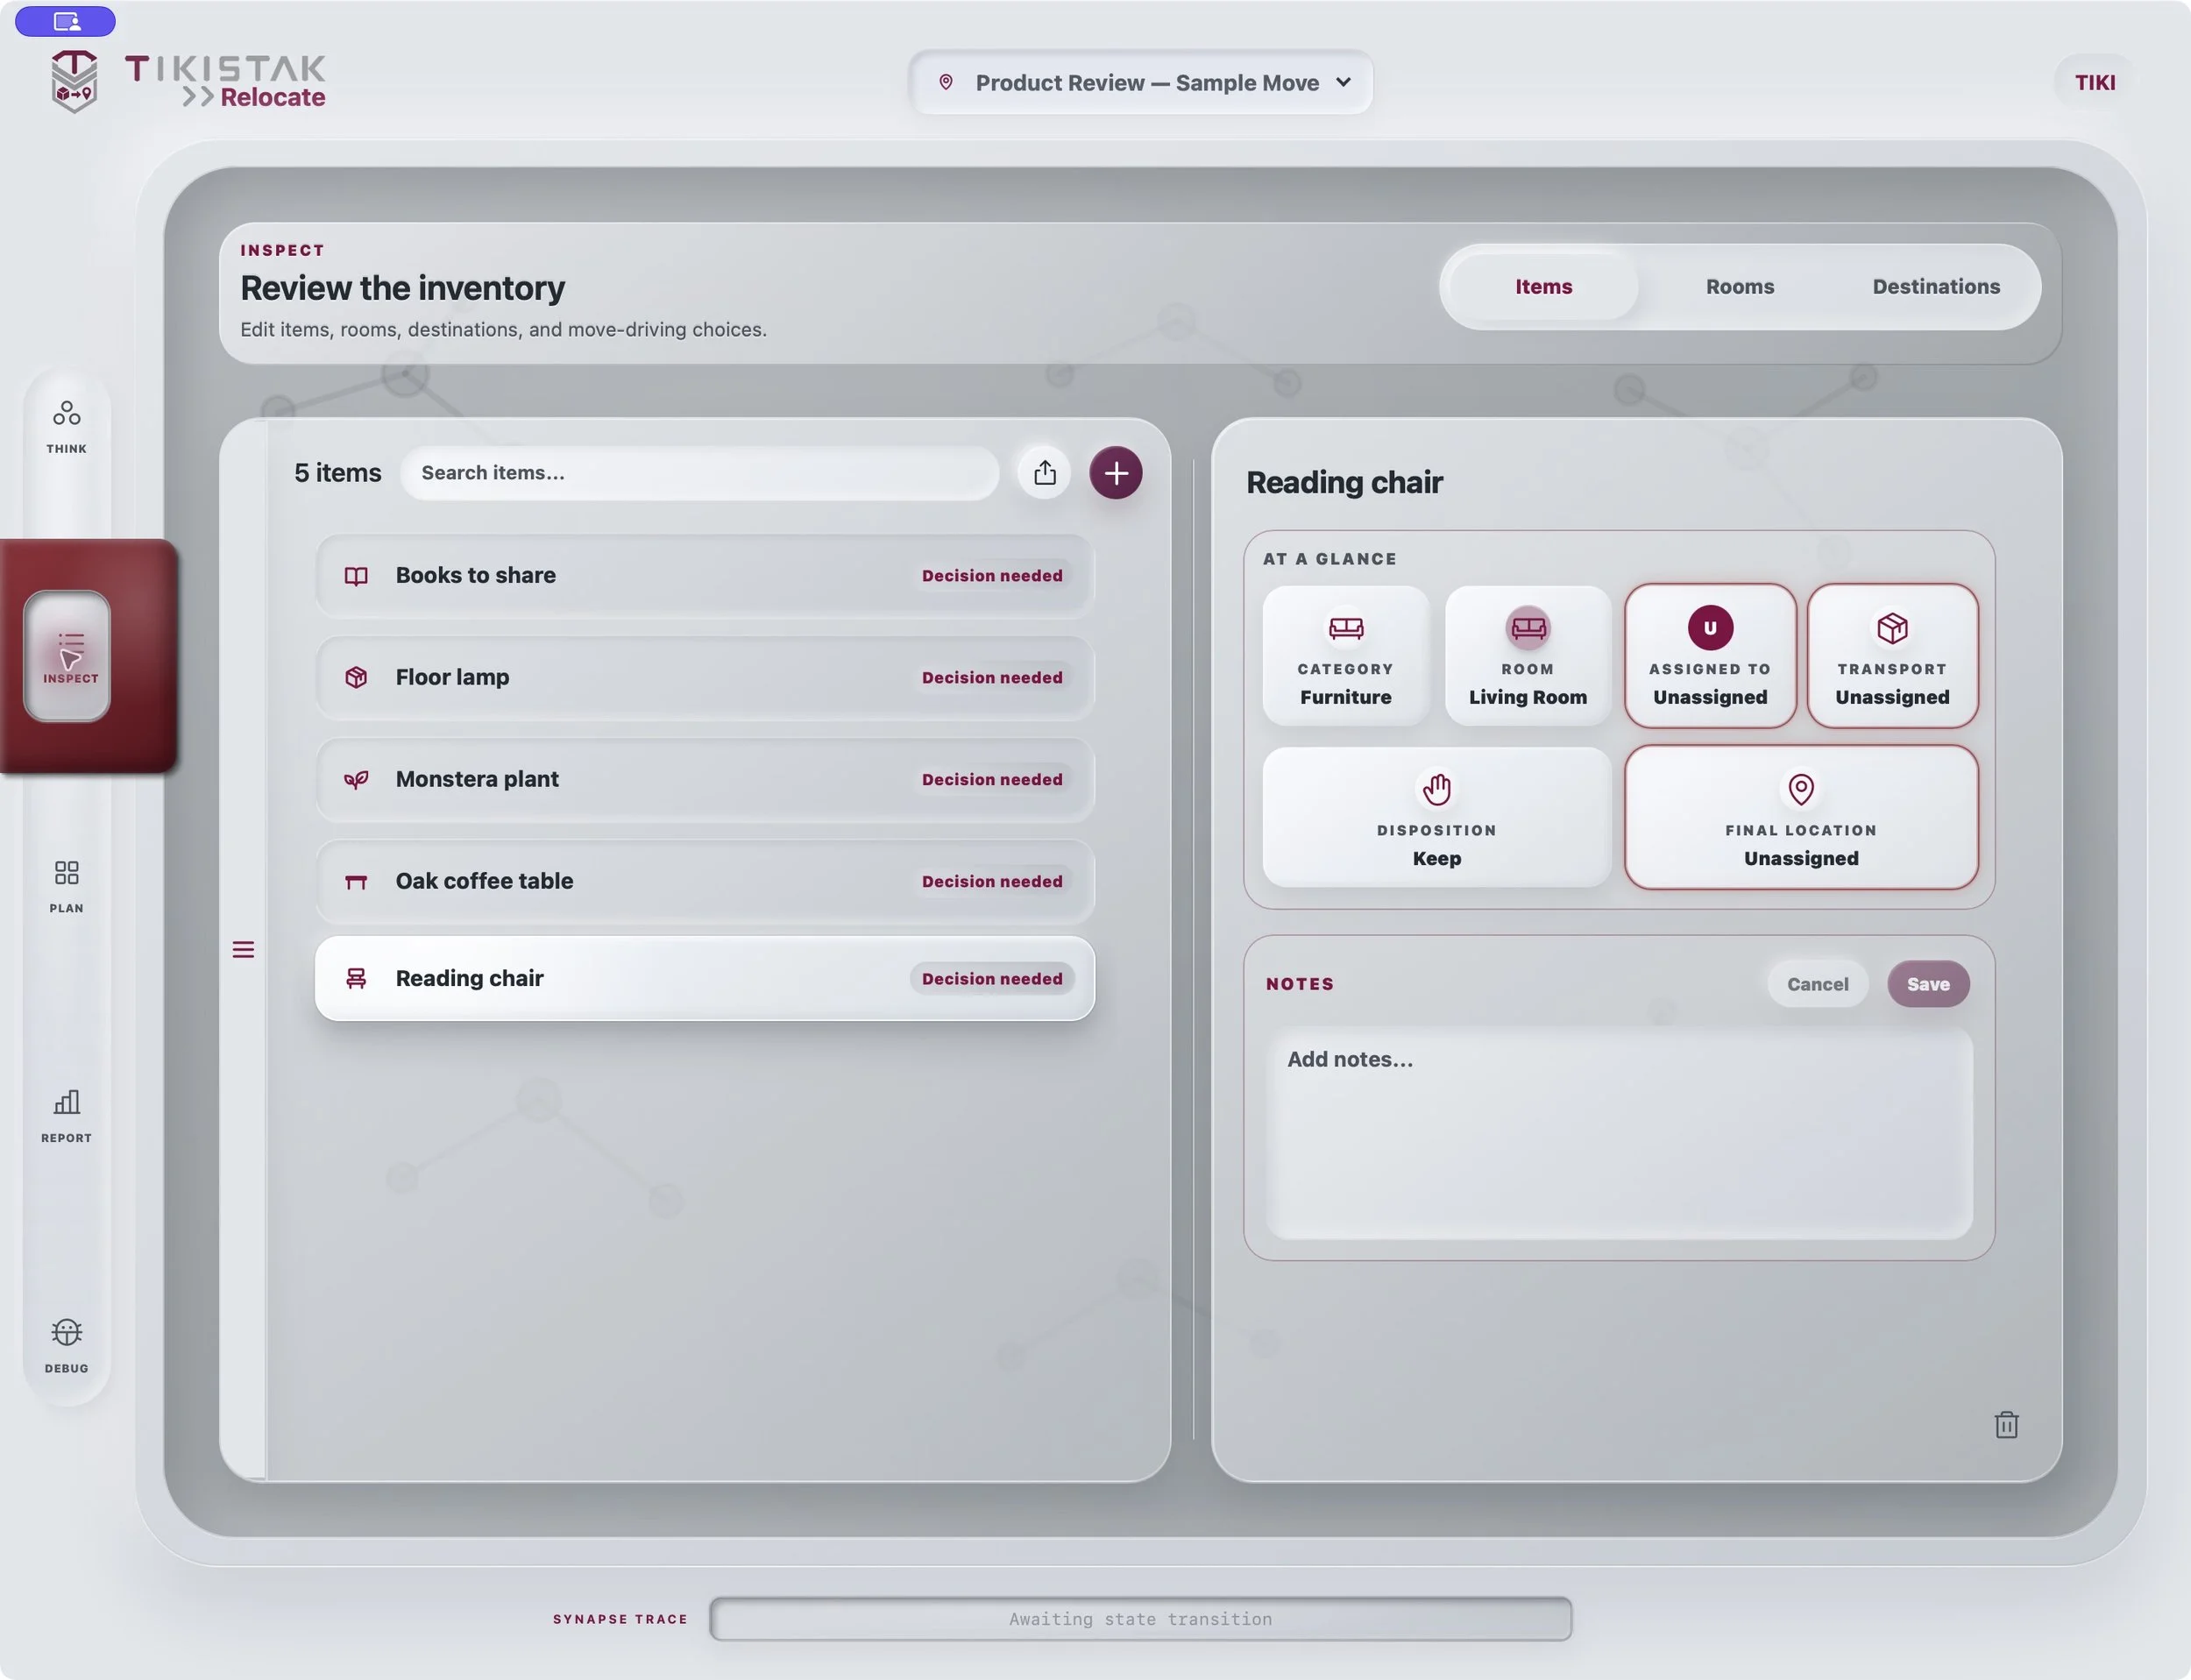2191x1680 pixels.
Task: Open the Room Living Room card
Action: point(1527,656)
